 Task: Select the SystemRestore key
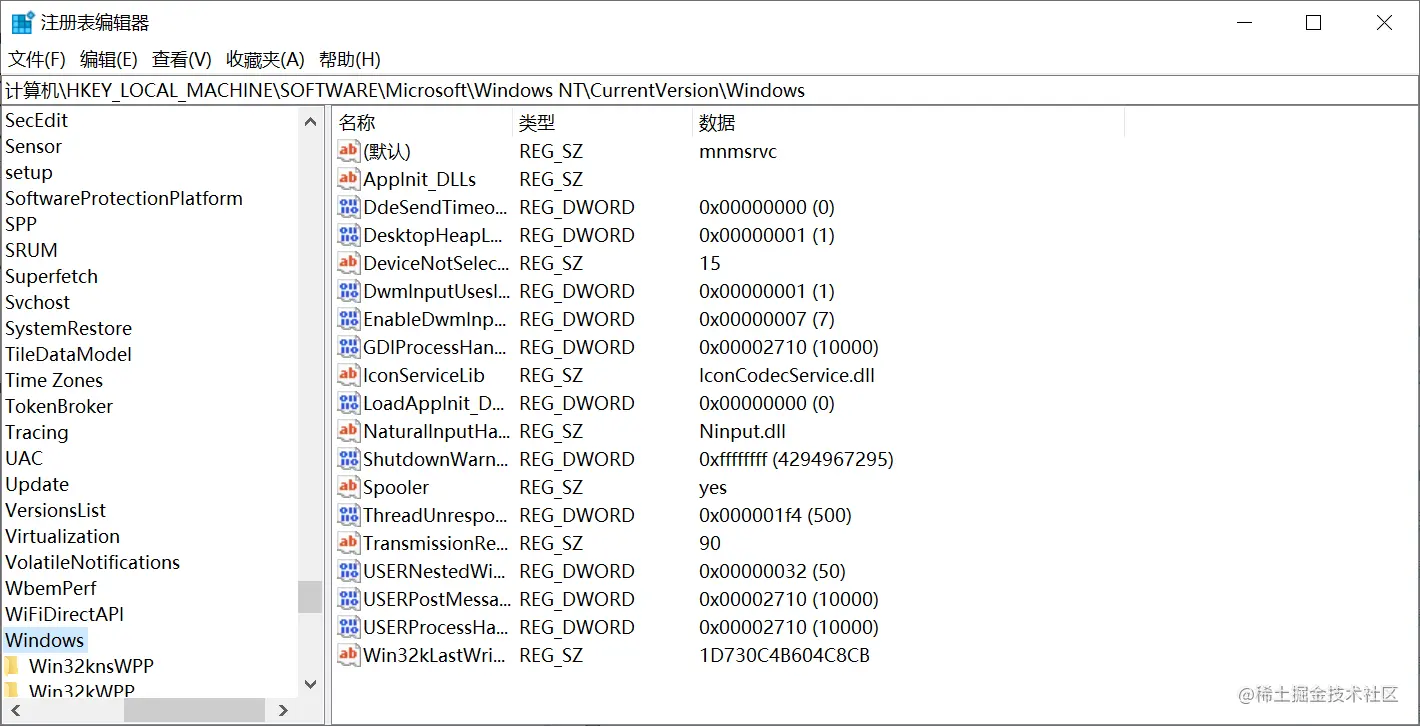[69, 328]
